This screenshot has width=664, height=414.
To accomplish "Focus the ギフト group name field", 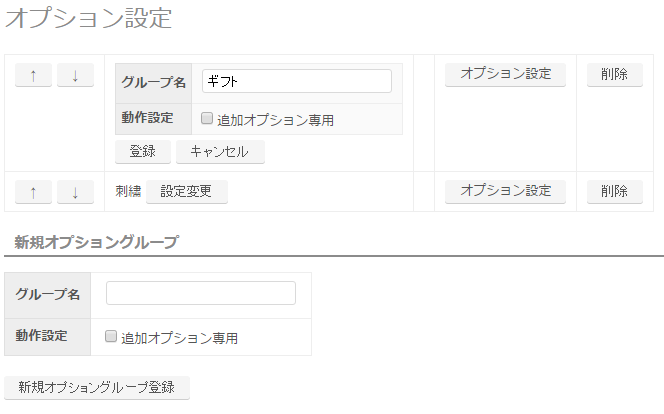I will click(297, 81).
